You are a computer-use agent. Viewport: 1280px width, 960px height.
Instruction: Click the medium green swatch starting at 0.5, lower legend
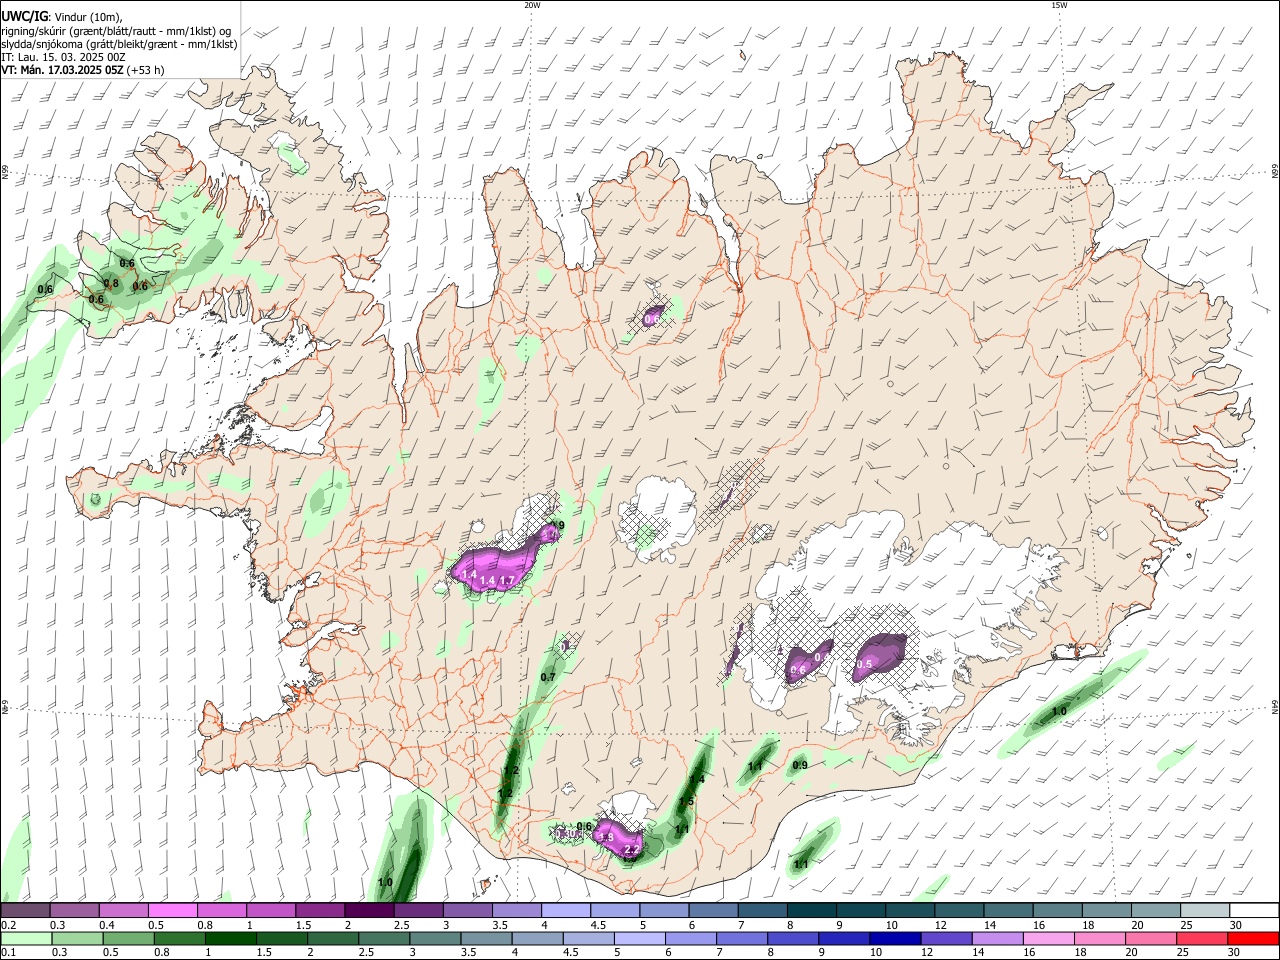pyautogui.click(x=128, y=938)
